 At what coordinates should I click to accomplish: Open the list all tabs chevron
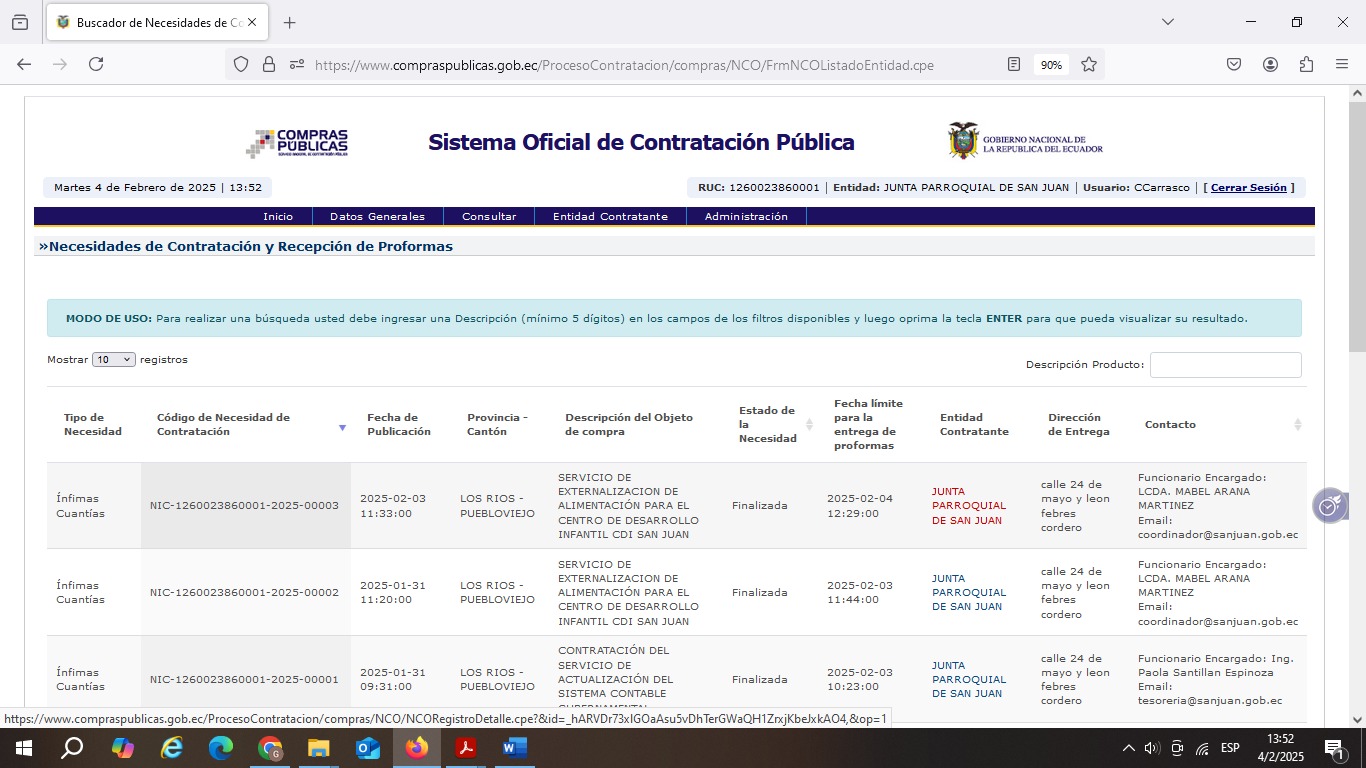[1167, 22]
